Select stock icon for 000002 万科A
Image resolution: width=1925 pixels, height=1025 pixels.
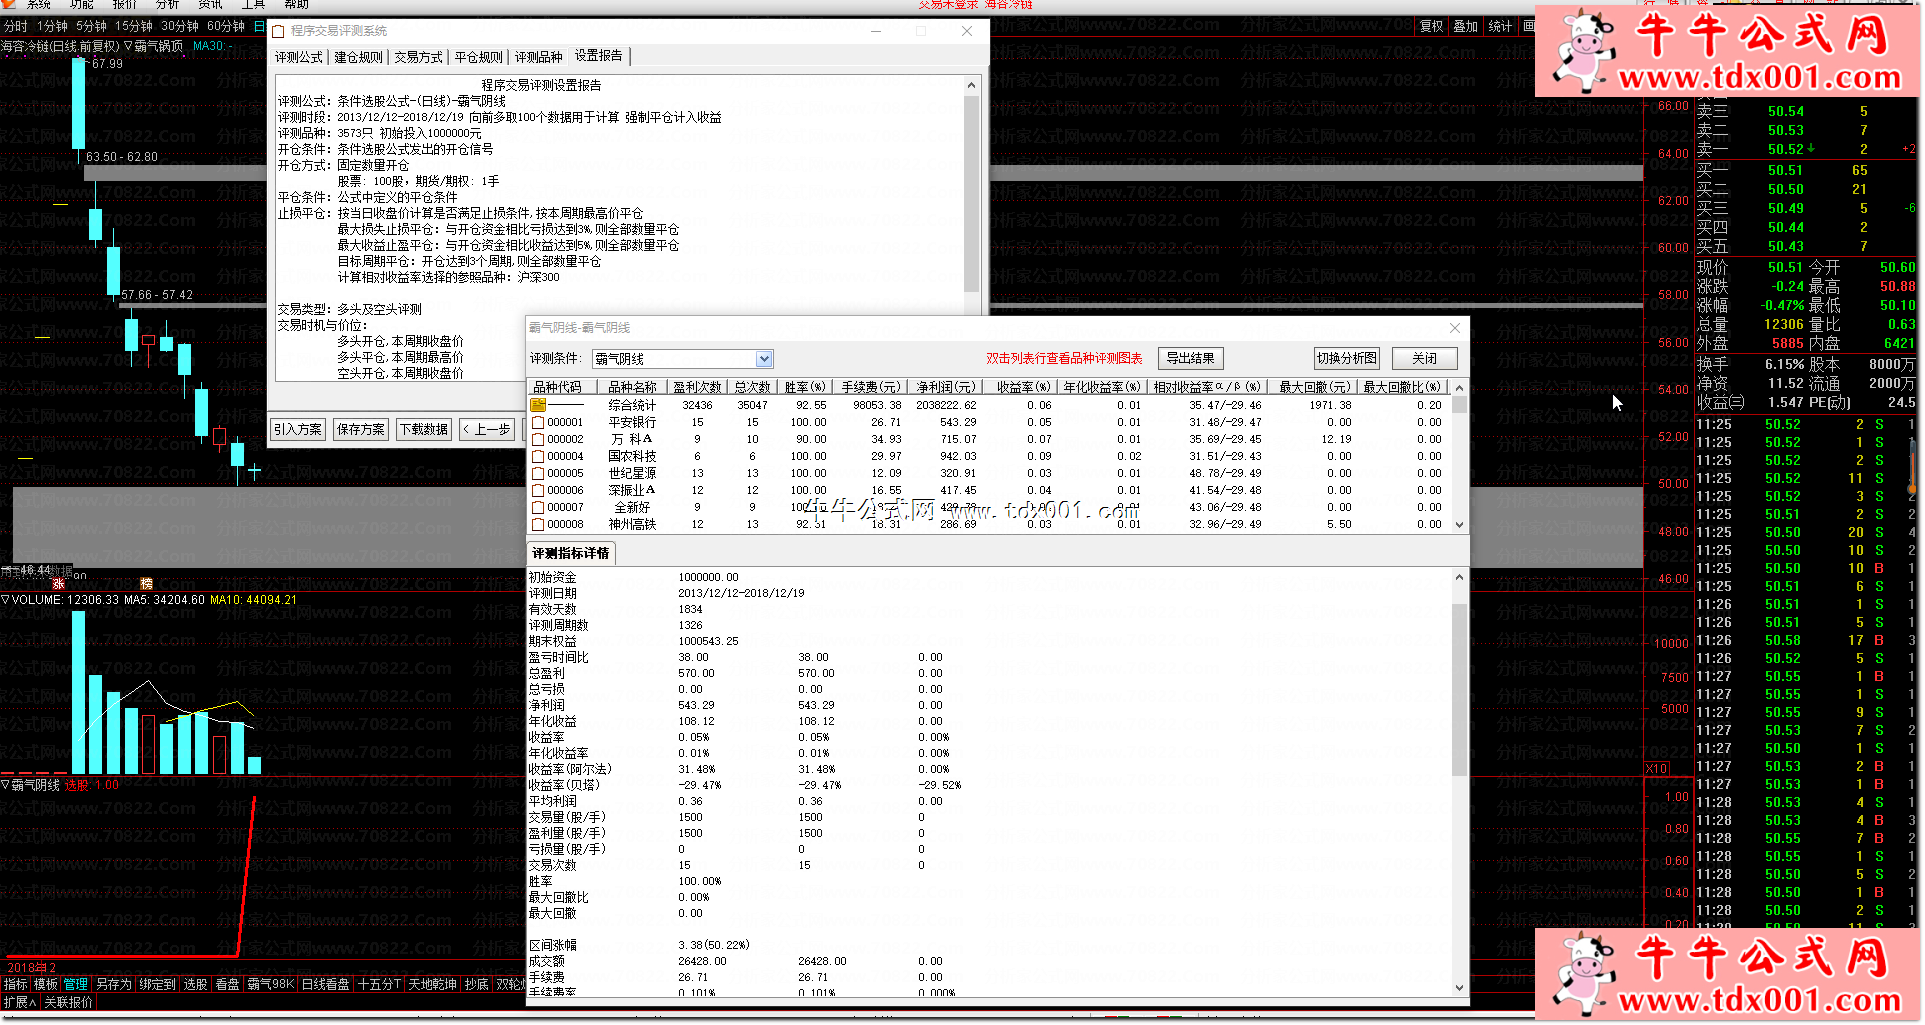pyautogui.click(x=538, y=439)
